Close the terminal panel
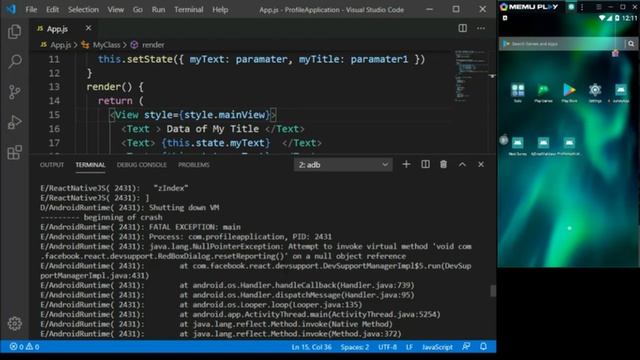This screenshot has height=360, width=640. point(481,164)
